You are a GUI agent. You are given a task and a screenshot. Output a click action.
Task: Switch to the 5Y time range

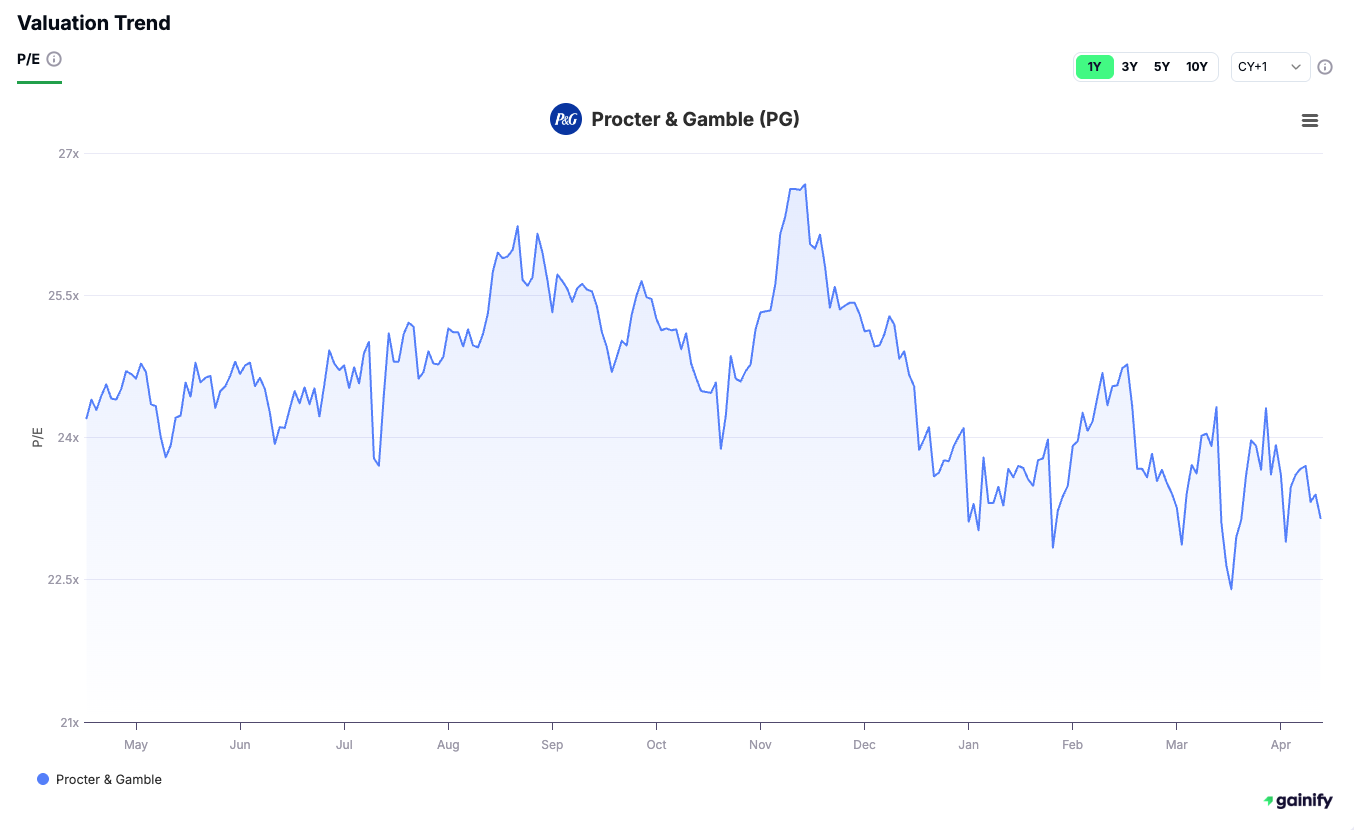pos(1162,67)
